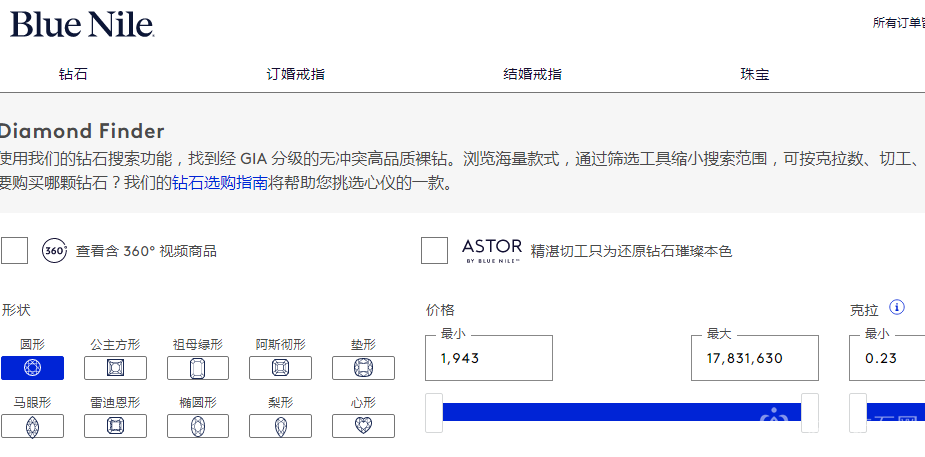Select the 马眼形 marquise shape icon
Image resolution: width=925 pixels, height=457 pixels.
pyautogui.click(x=32, y=426)
